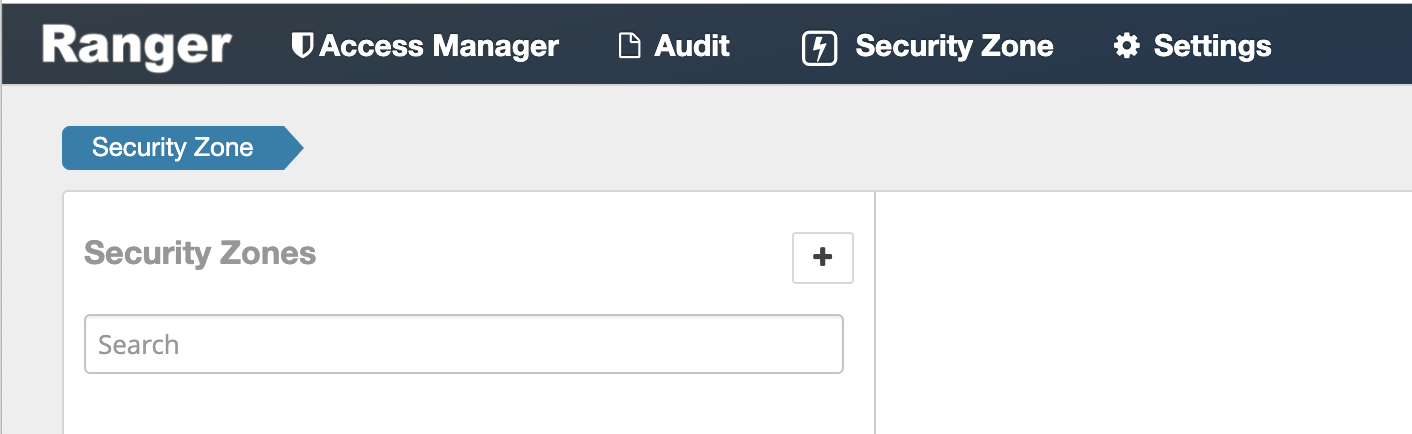Open the Settings menu
1412x434 pixels.
pyautogui.click(x=1212, y=46)
